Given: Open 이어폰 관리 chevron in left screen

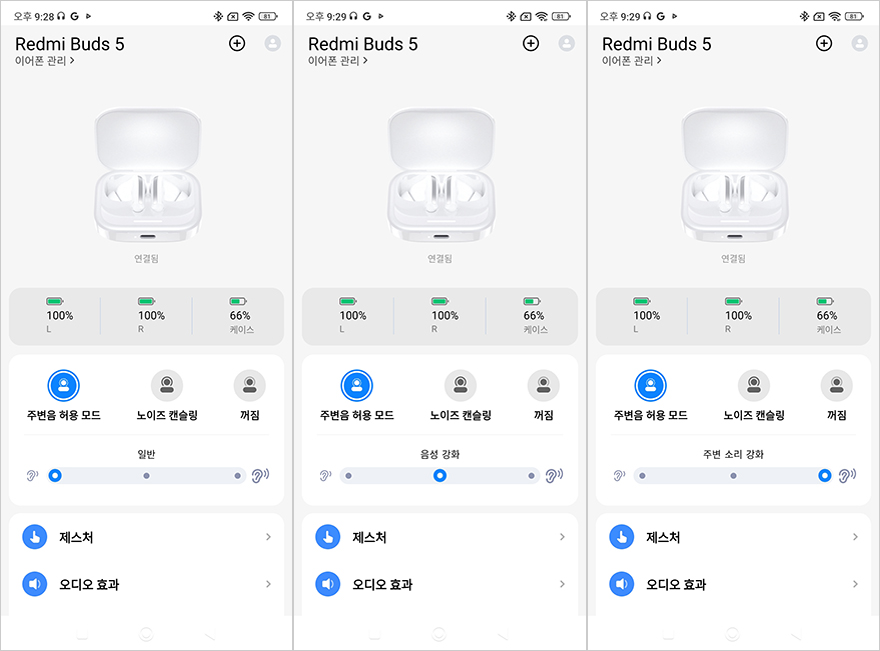Looking at the screenshot, I should point(72,61).
